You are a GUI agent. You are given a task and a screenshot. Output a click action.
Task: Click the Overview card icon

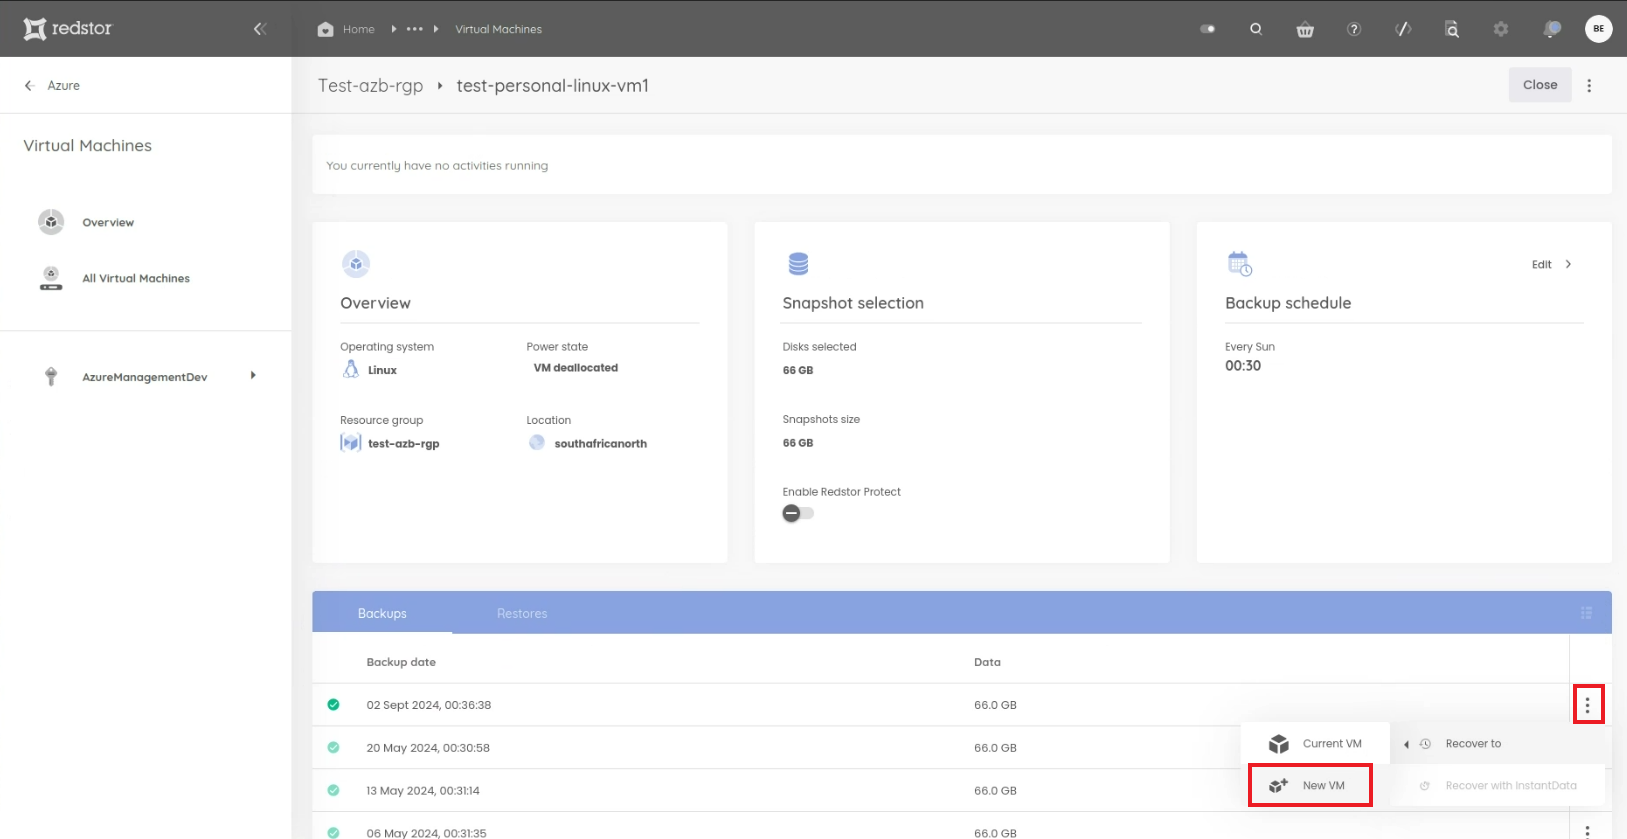click(x=356, y=264)
